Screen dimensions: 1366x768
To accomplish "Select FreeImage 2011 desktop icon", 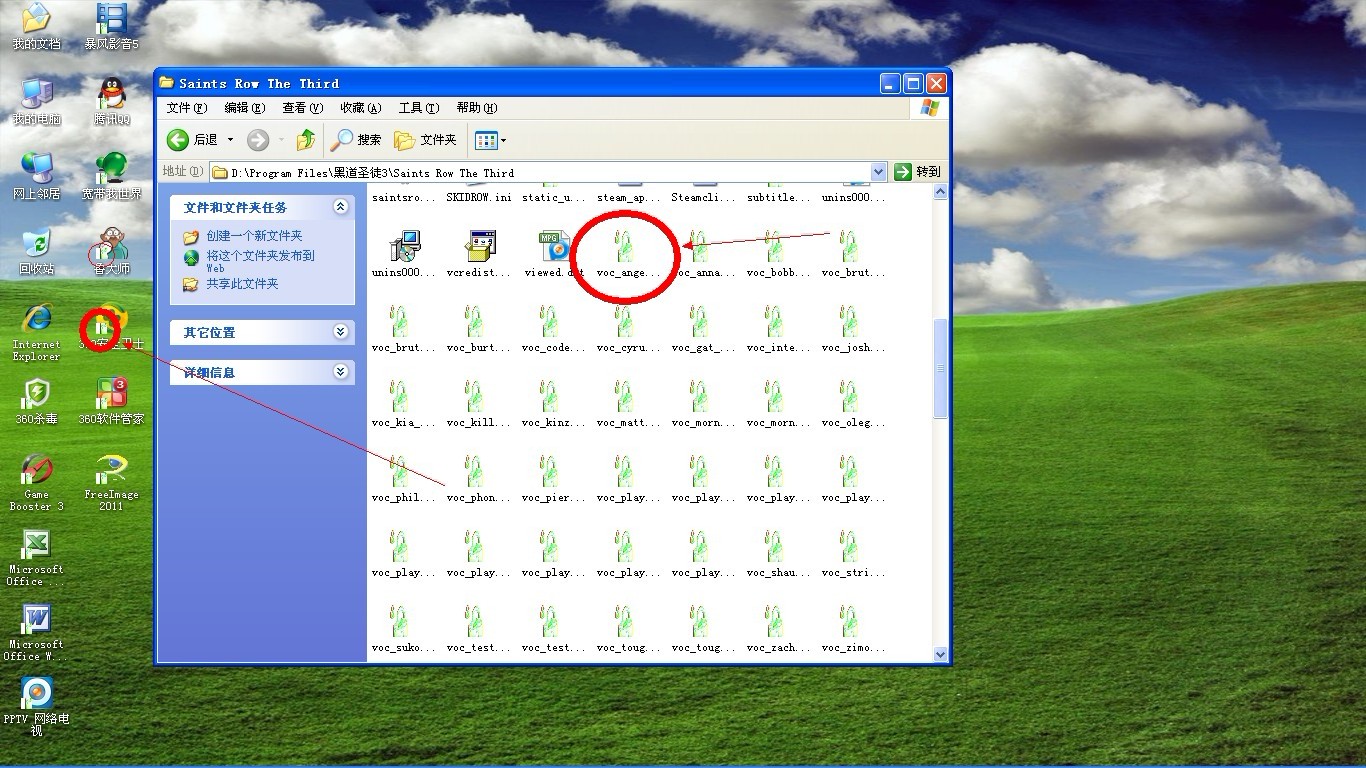I will pos(111,482).
